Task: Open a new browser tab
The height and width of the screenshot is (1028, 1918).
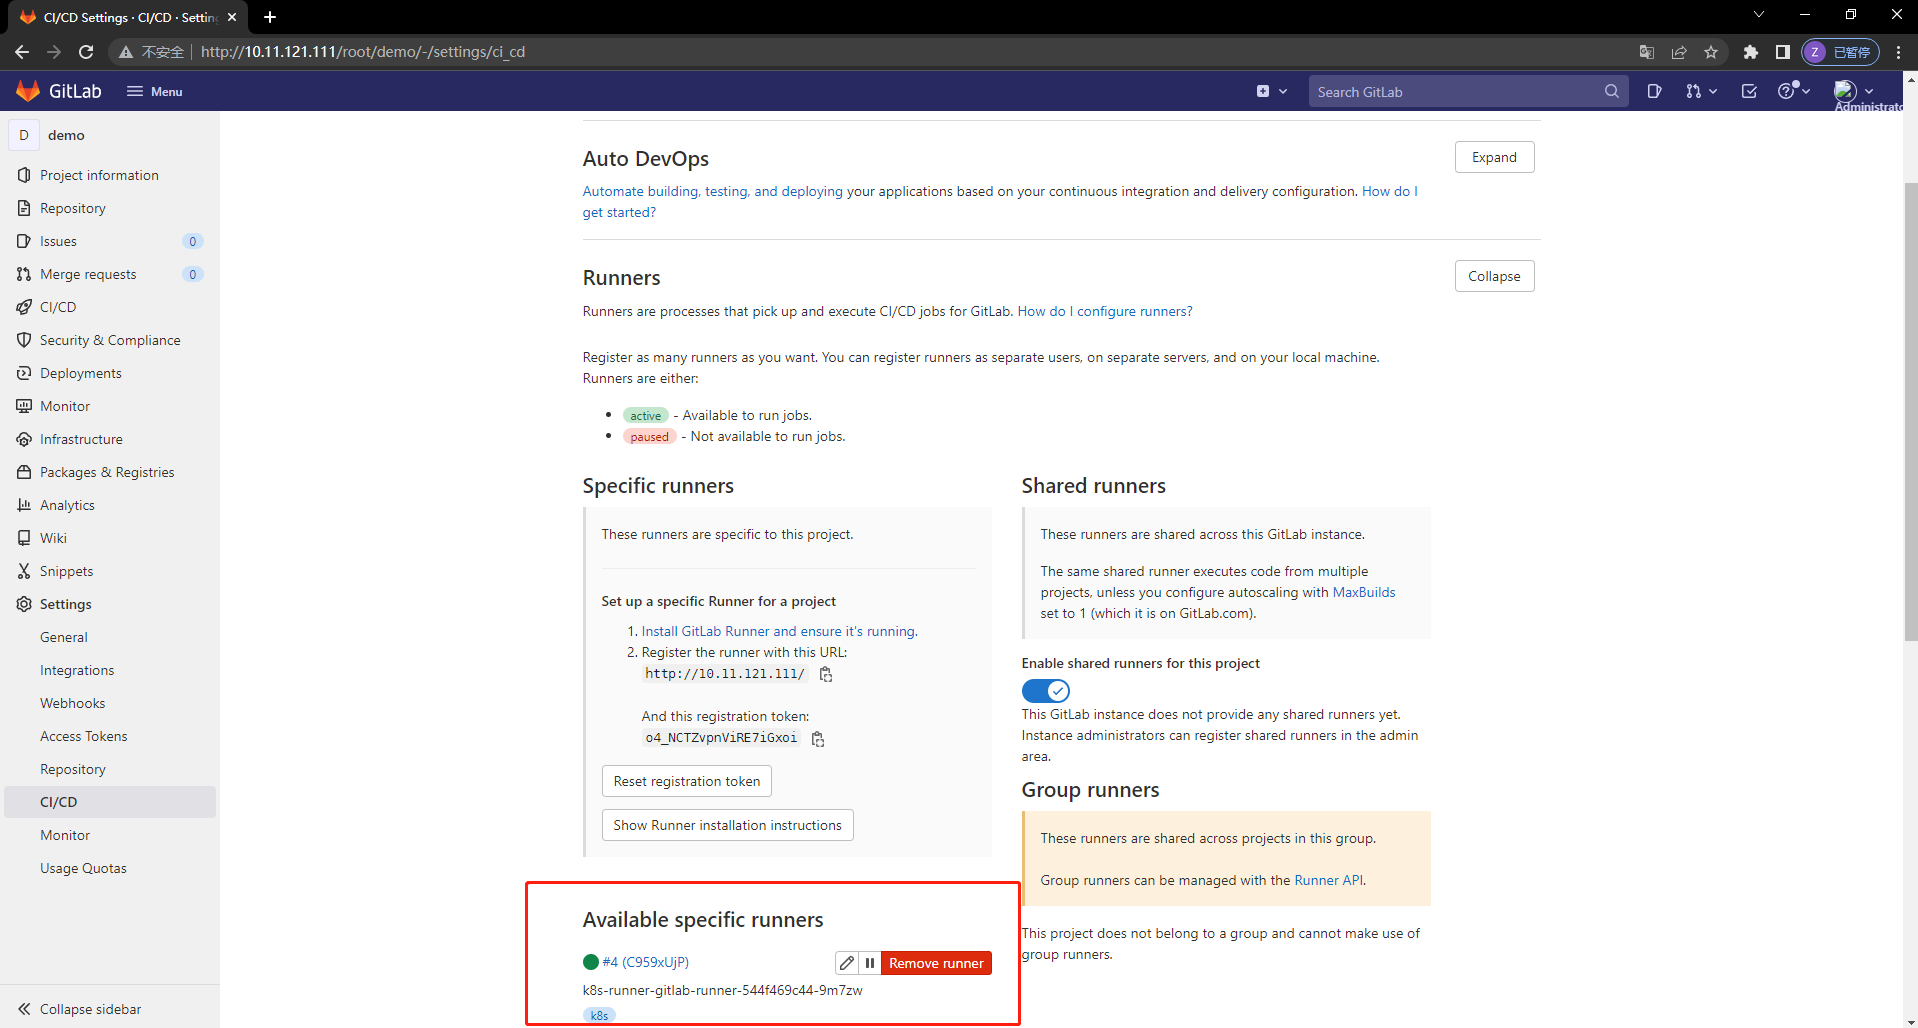Action: coord(270,17)
